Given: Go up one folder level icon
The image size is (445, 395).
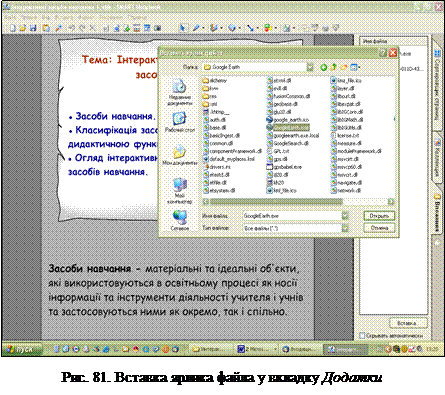Looking at the screenshot, I should [334, 67].
